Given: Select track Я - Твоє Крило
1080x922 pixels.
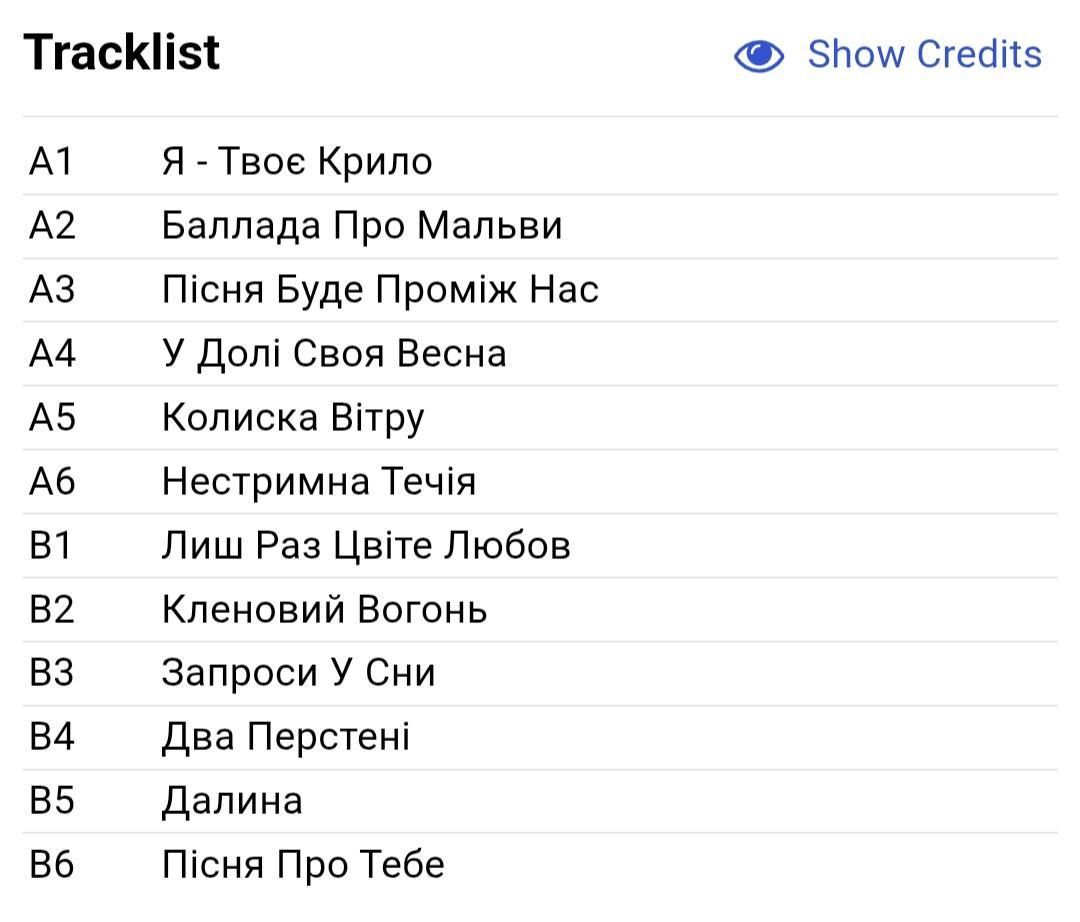Looking at the screenshot, I should 297,162.
